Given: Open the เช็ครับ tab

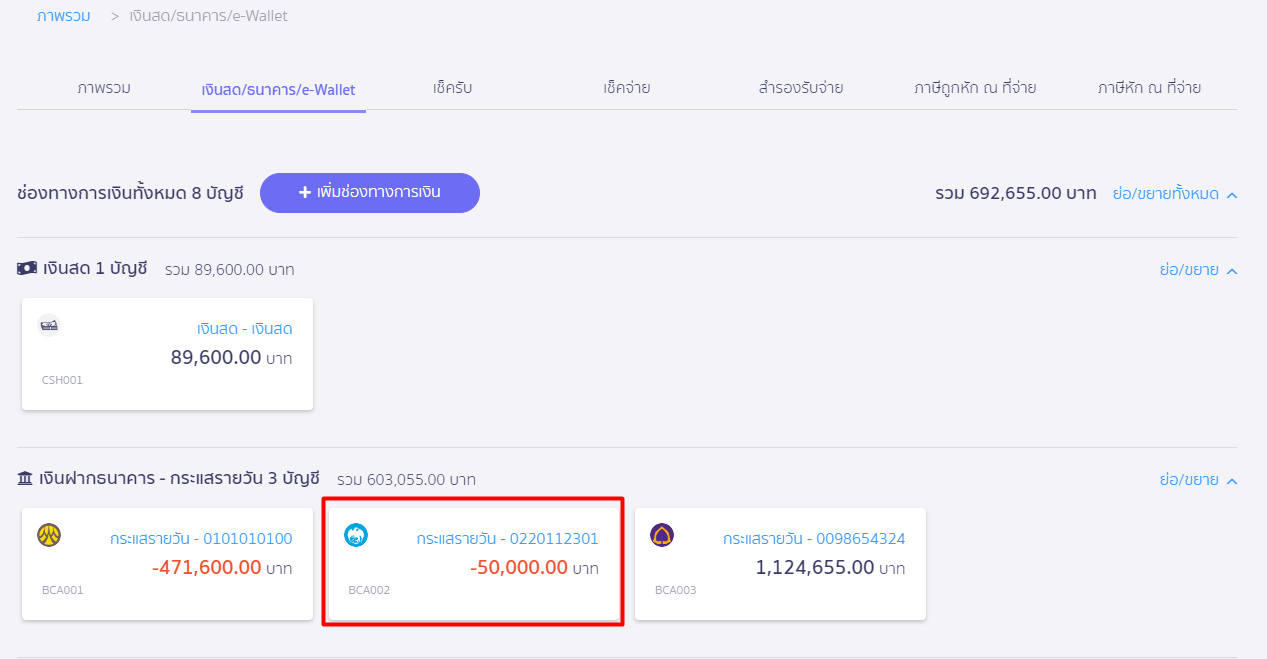Looking at the screenshot, I should tap(453, 88).
